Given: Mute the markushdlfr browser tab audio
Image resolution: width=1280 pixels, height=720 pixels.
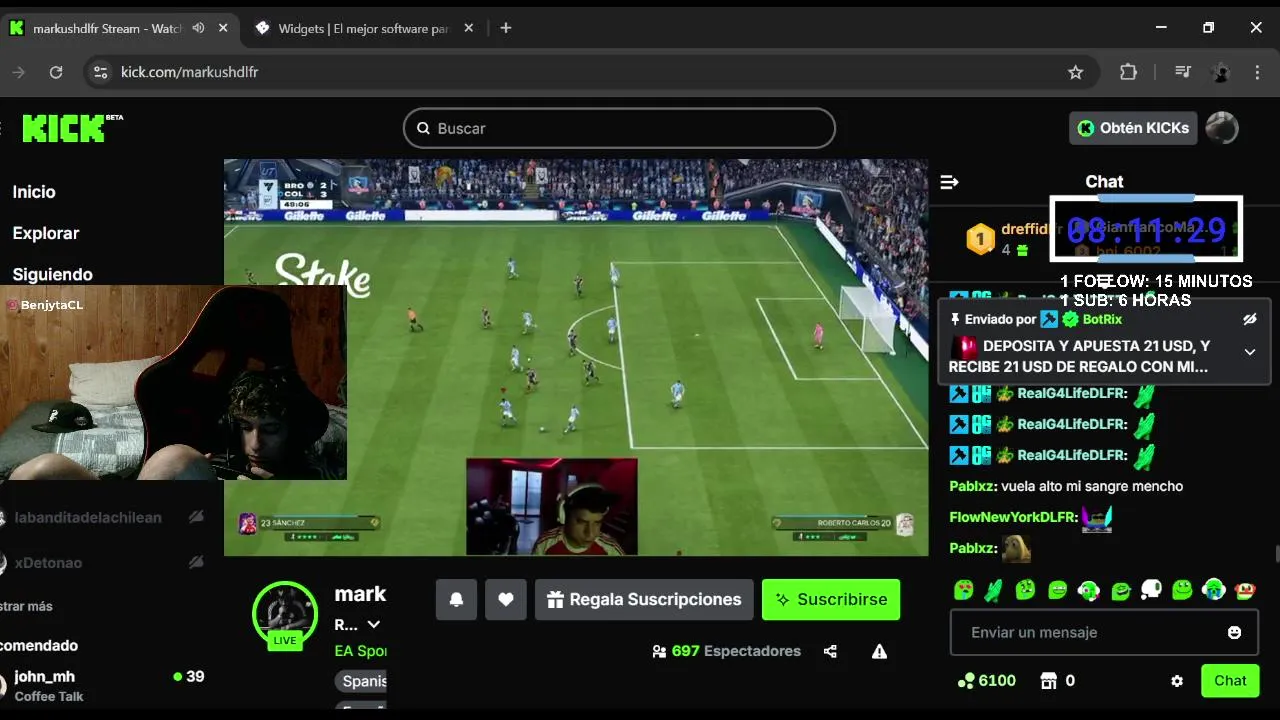Looking at the screenshot, I should (x=198, y=28).
